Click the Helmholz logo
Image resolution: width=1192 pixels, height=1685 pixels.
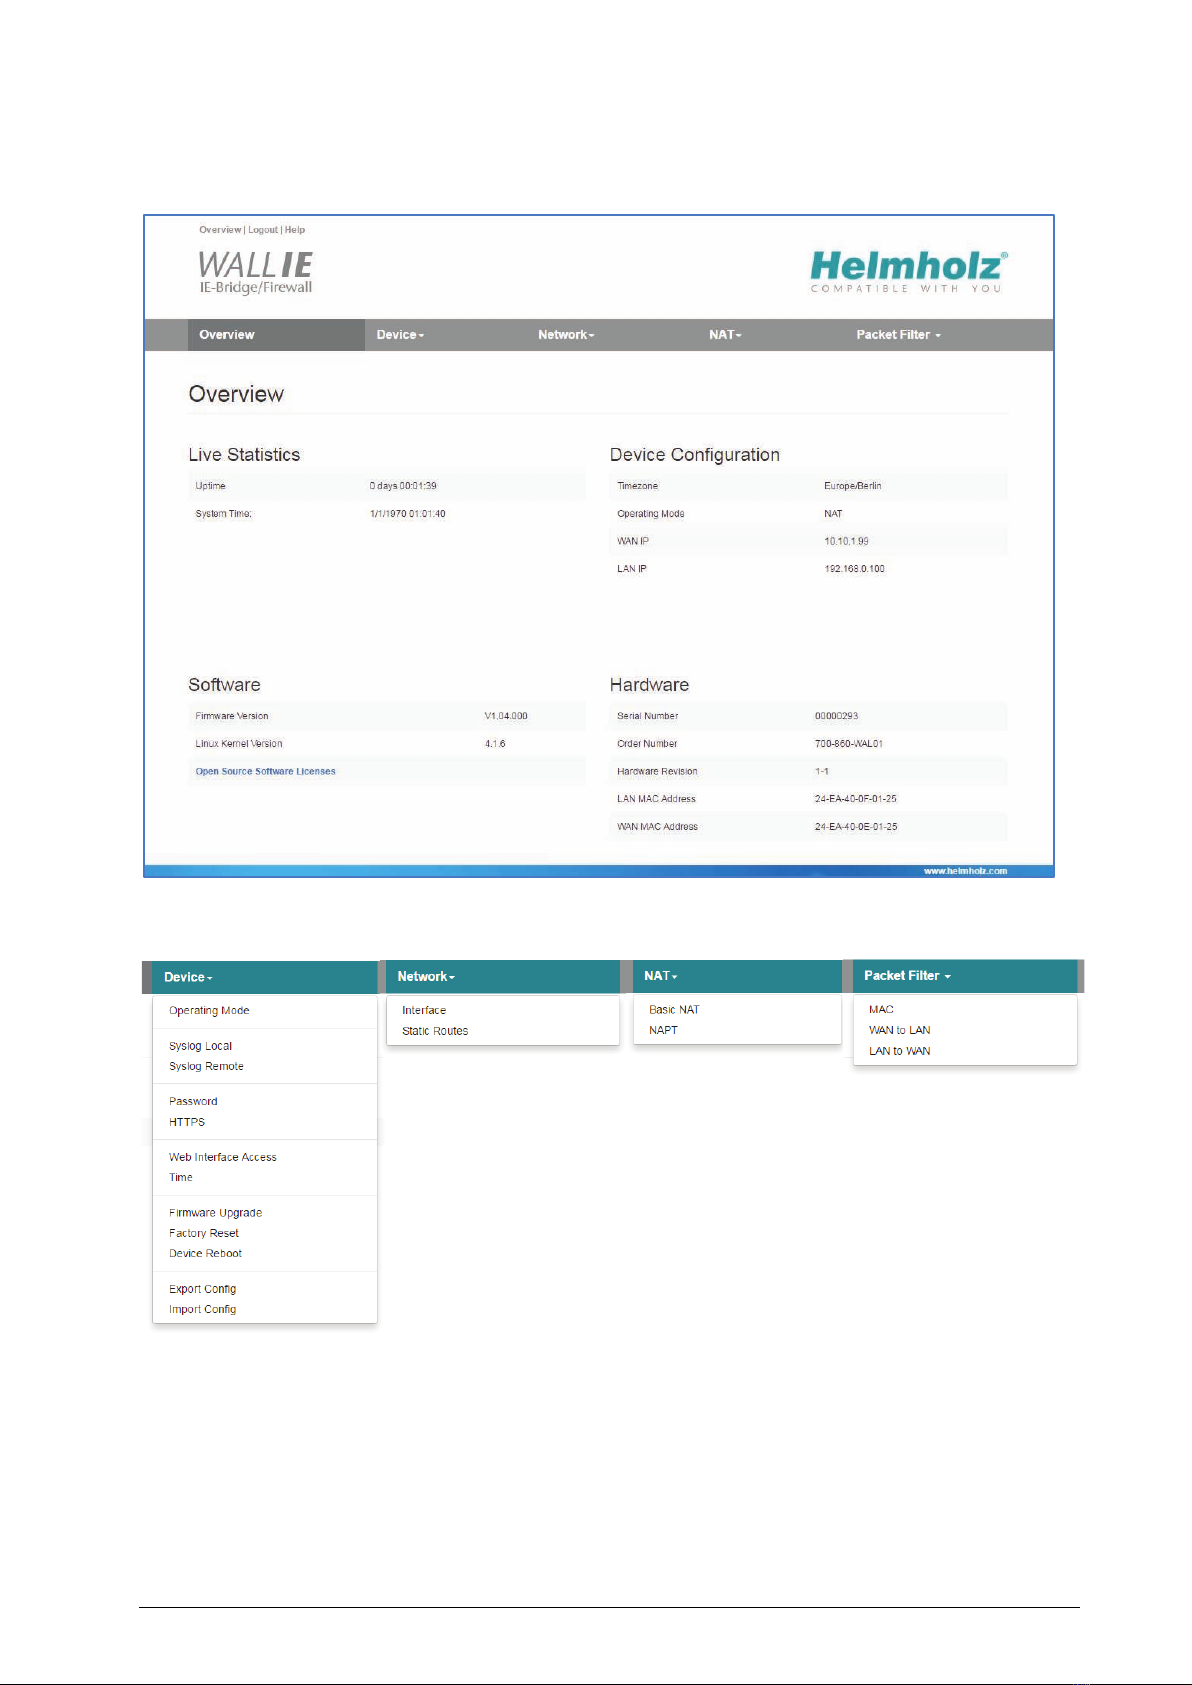(x=908, y=271)
